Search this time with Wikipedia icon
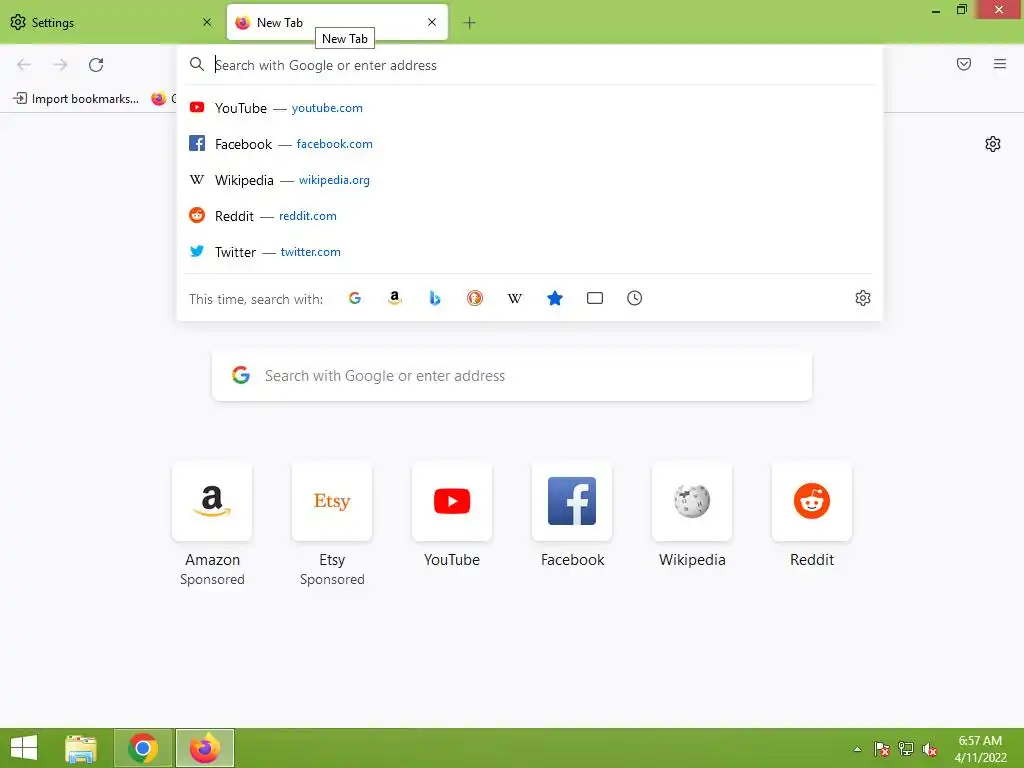Screen dimensions: 1024x768 point(515,298)
